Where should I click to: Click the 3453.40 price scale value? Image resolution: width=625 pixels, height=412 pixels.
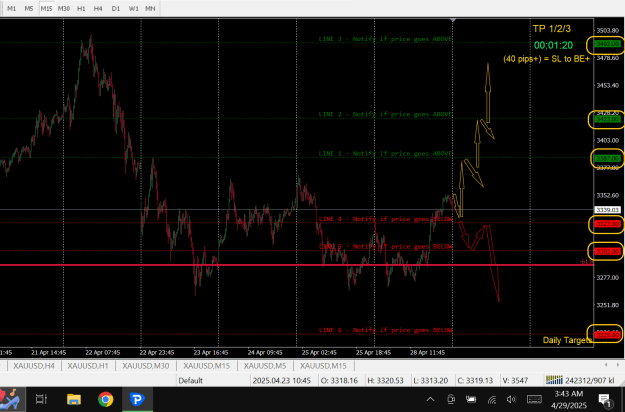[x=607, y=85]
